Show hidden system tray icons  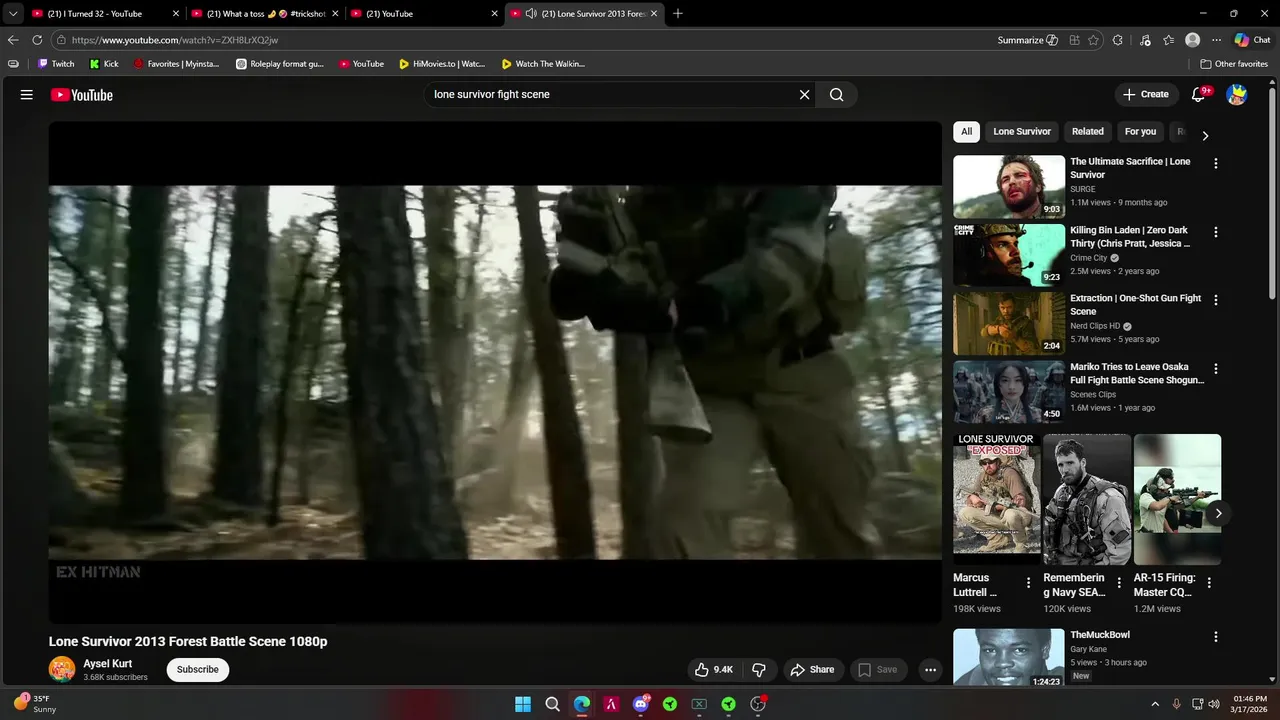coord(1155,704)
